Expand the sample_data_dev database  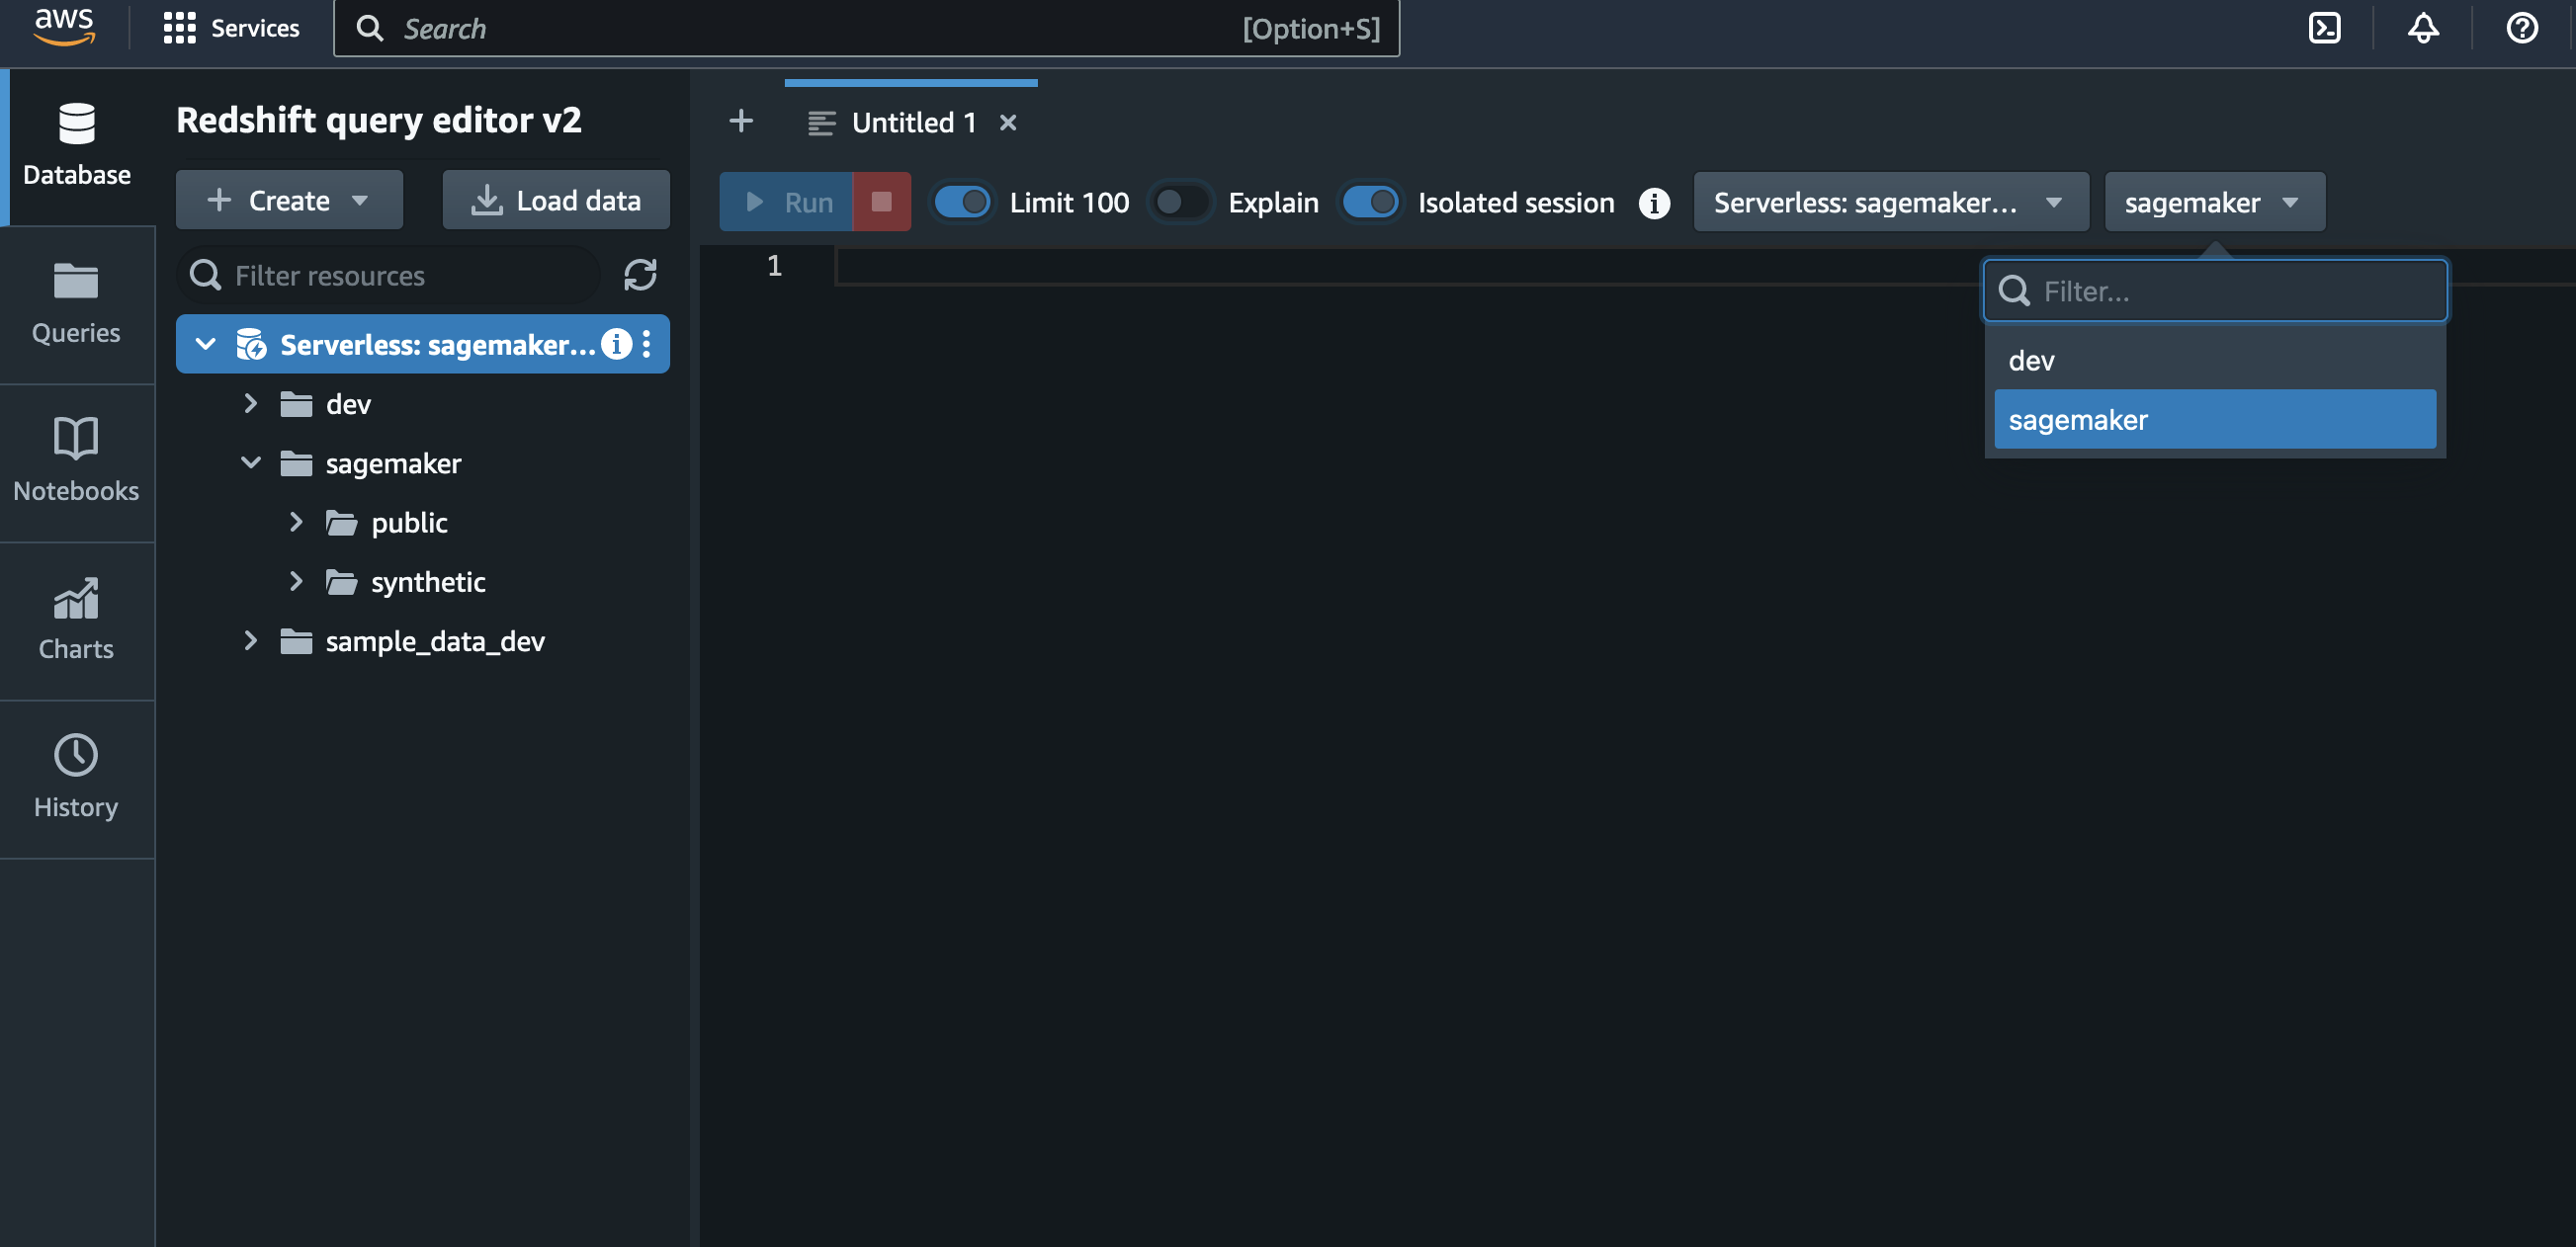point(251,639)
